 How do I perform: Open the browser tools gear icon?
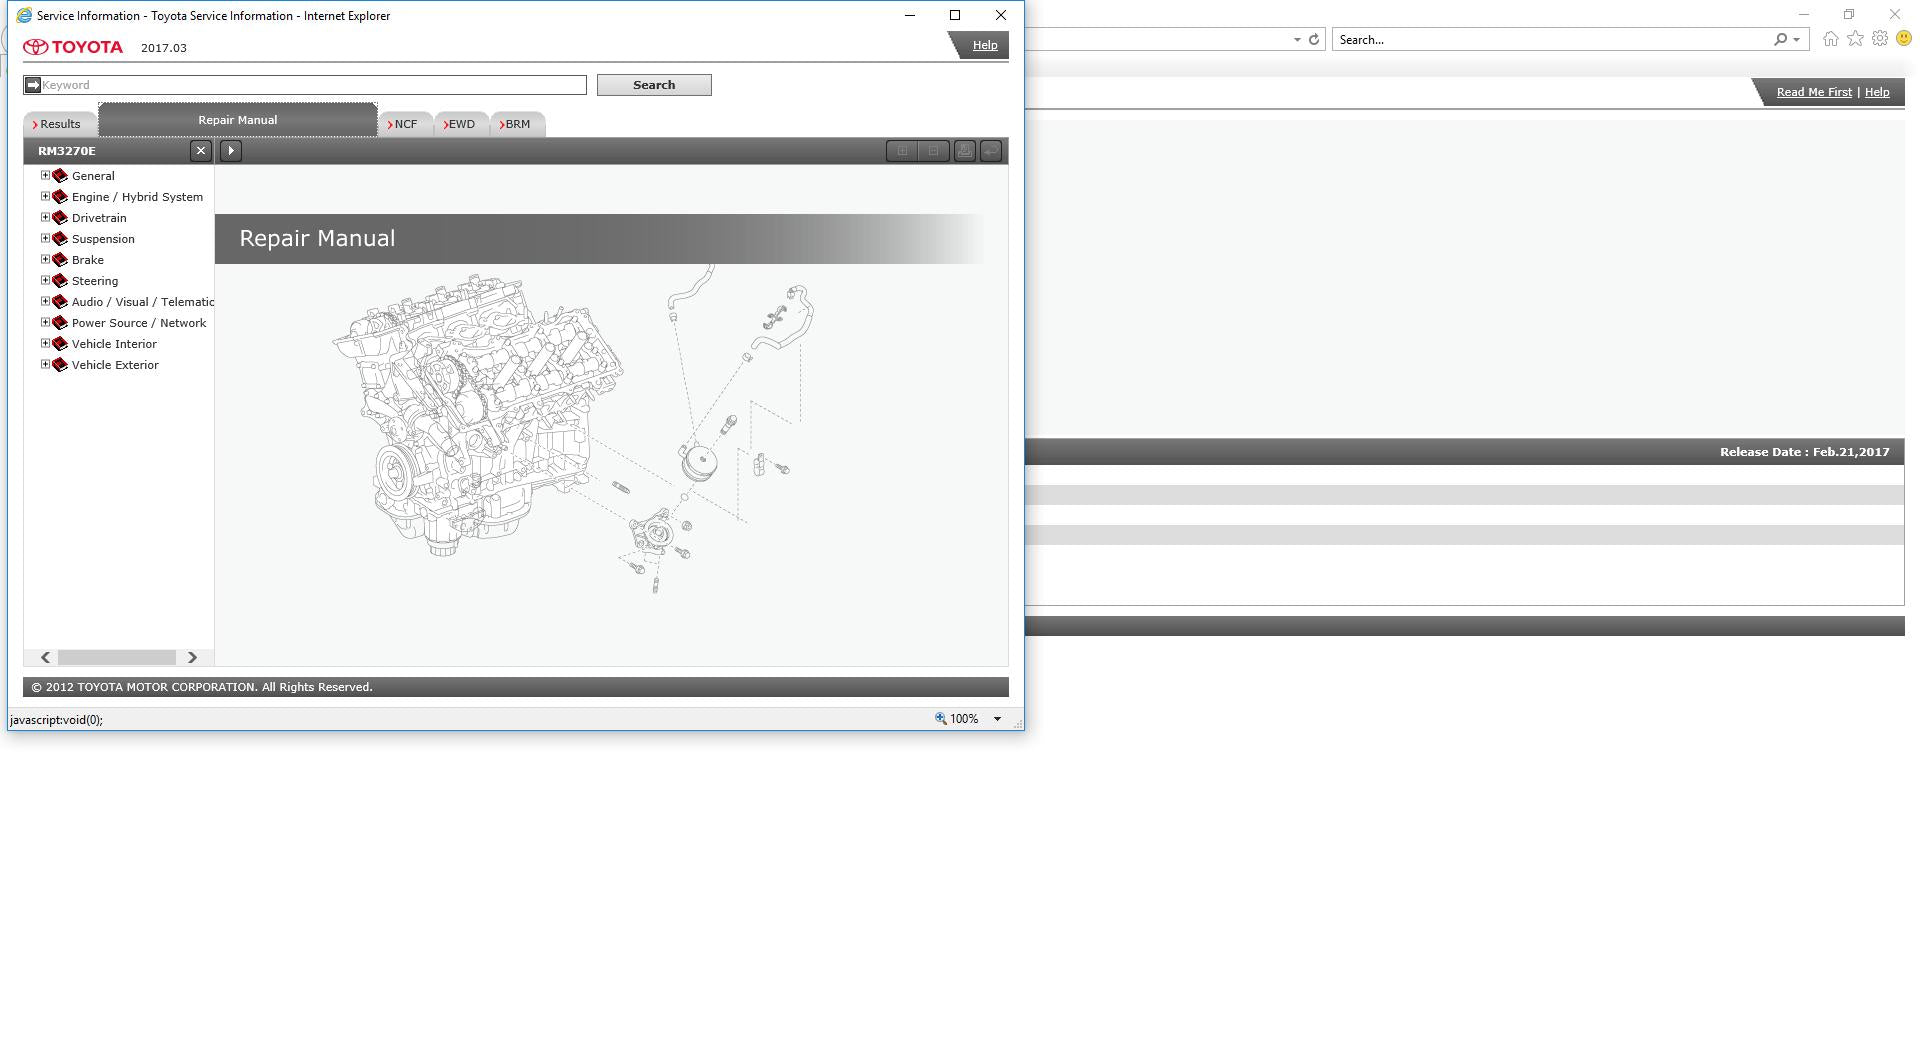click(1880, 39)
